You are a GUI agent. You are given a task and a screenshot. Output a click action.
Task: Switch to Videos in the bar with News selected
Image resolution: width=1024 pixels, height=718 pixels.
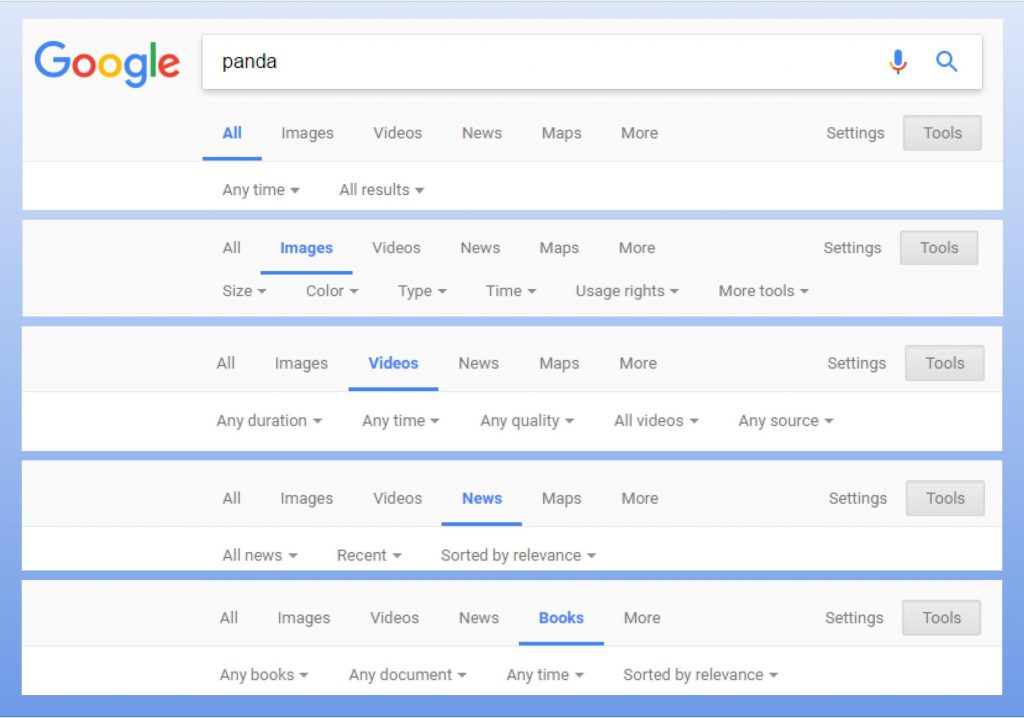point(398,498)
